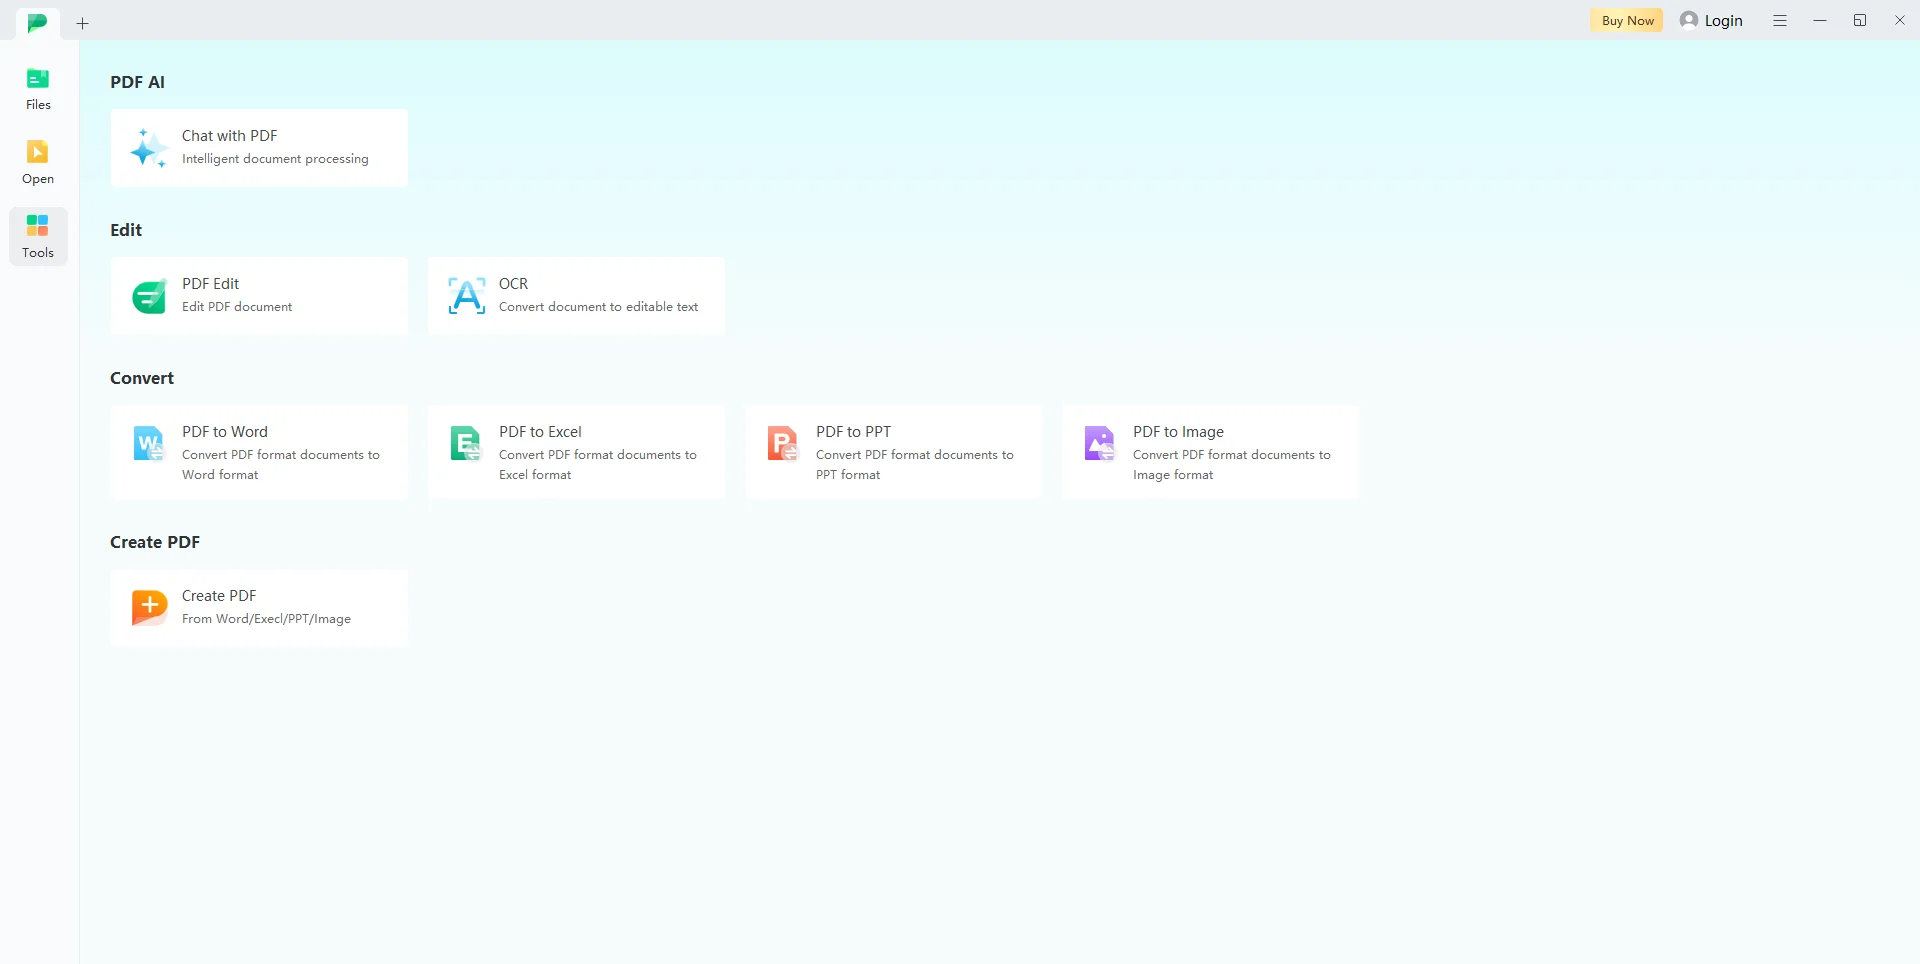Click the Buy Now button
Screen dimensions: 1920x964
pyautogui.click(x=1627, y=20)
